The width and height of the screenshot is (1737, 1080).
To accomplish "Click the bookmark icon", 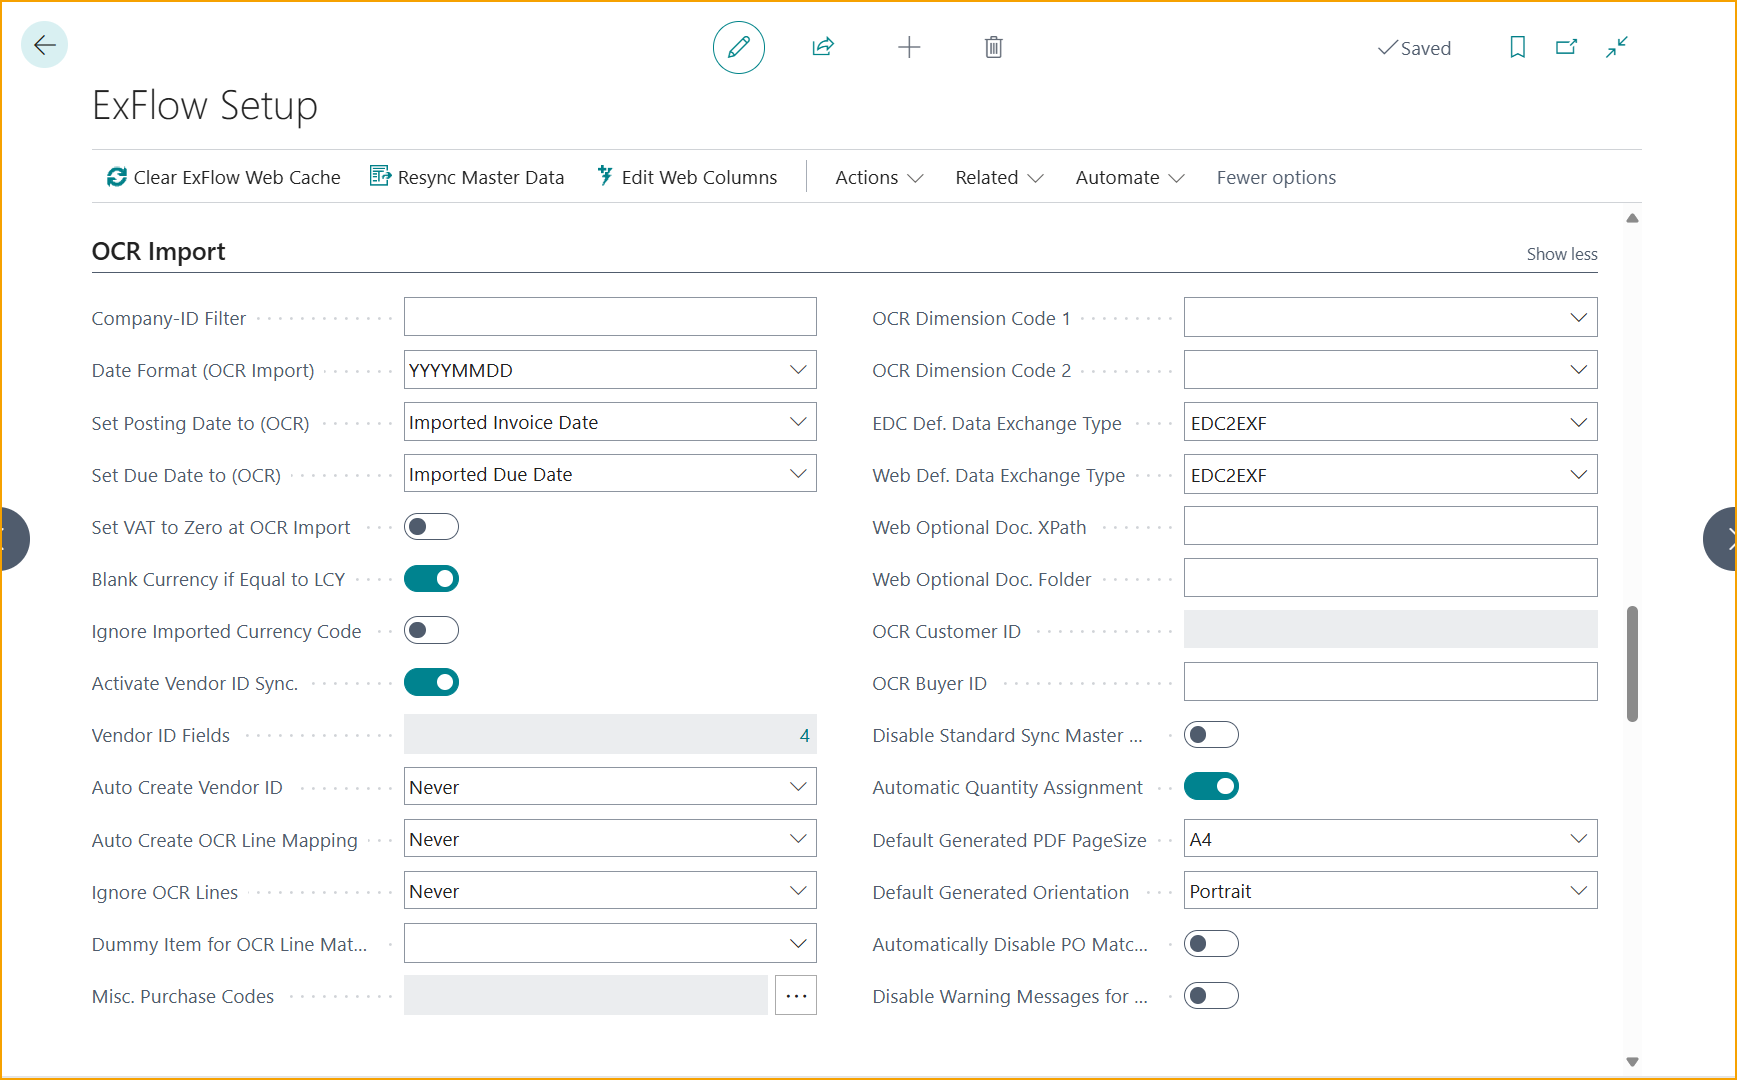I will click(1517, 47).
